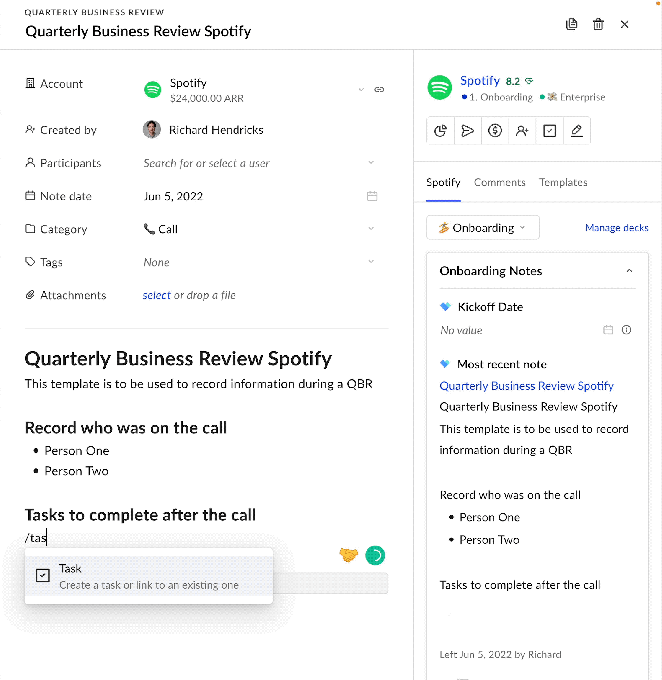The image size is (662, 680).
Task: Delete note using the trash icon
Action: 598,24
